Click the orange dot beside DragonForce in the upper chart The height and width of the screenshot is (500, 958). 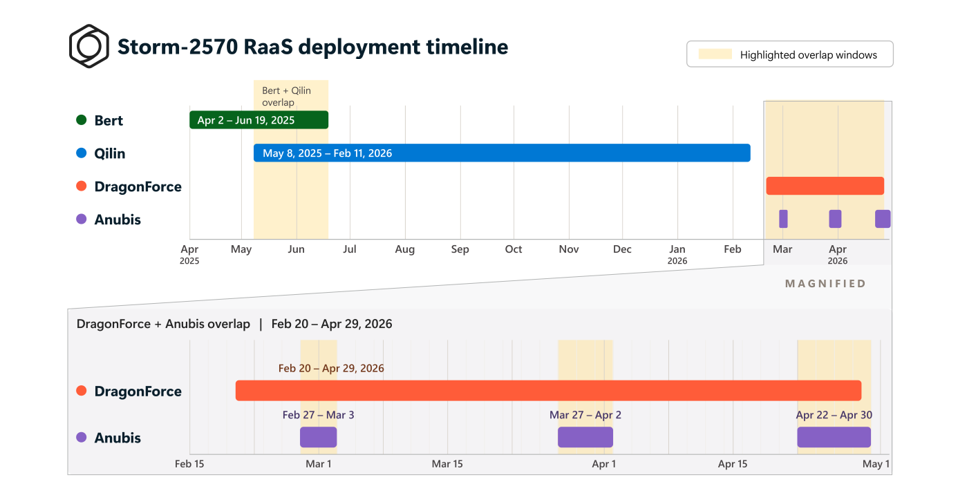81,186
